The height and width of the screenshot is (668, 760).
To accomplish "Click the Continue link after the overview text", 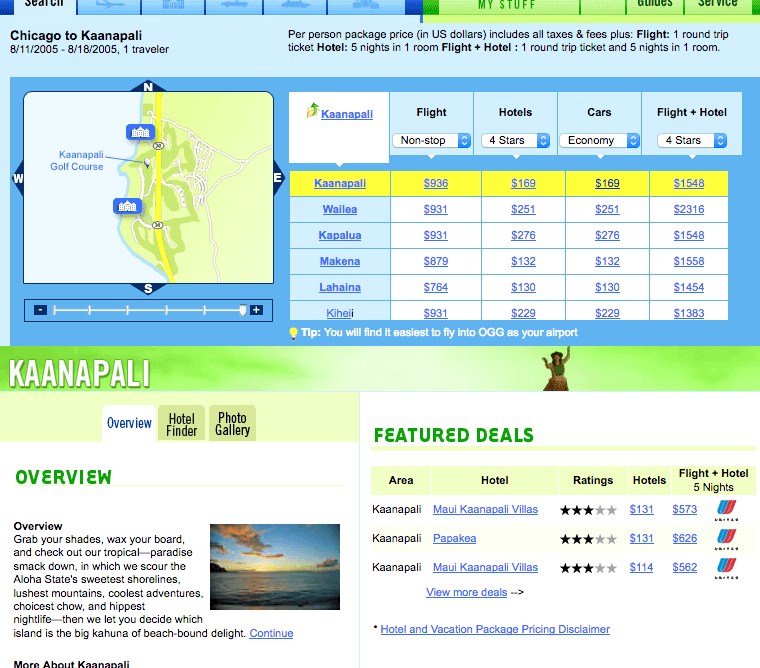I will point(271,633).
